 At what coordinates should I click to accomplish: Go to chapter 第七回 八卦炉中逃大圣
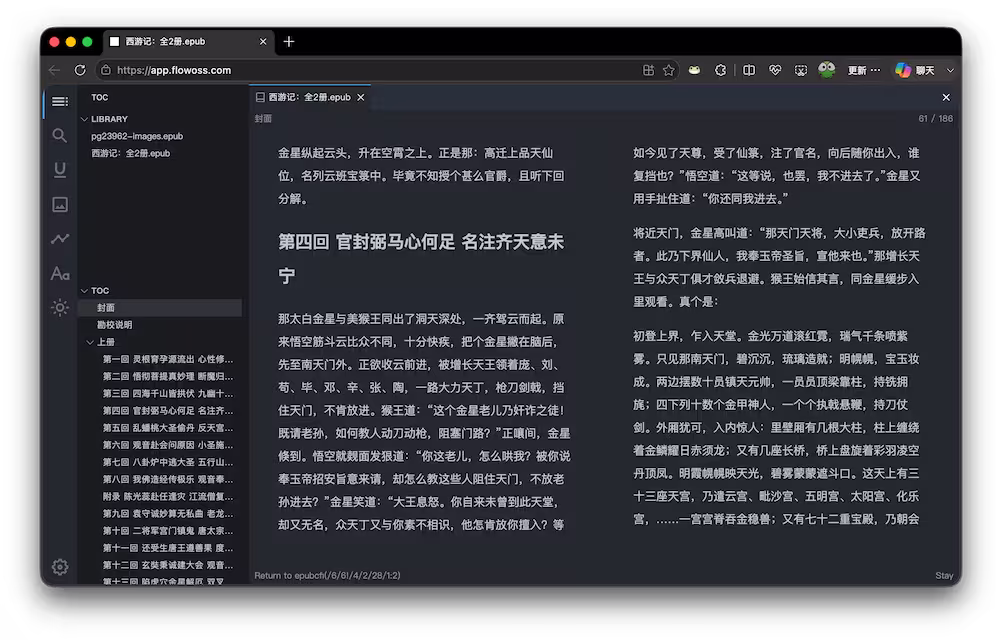click(x=168, y=462)
